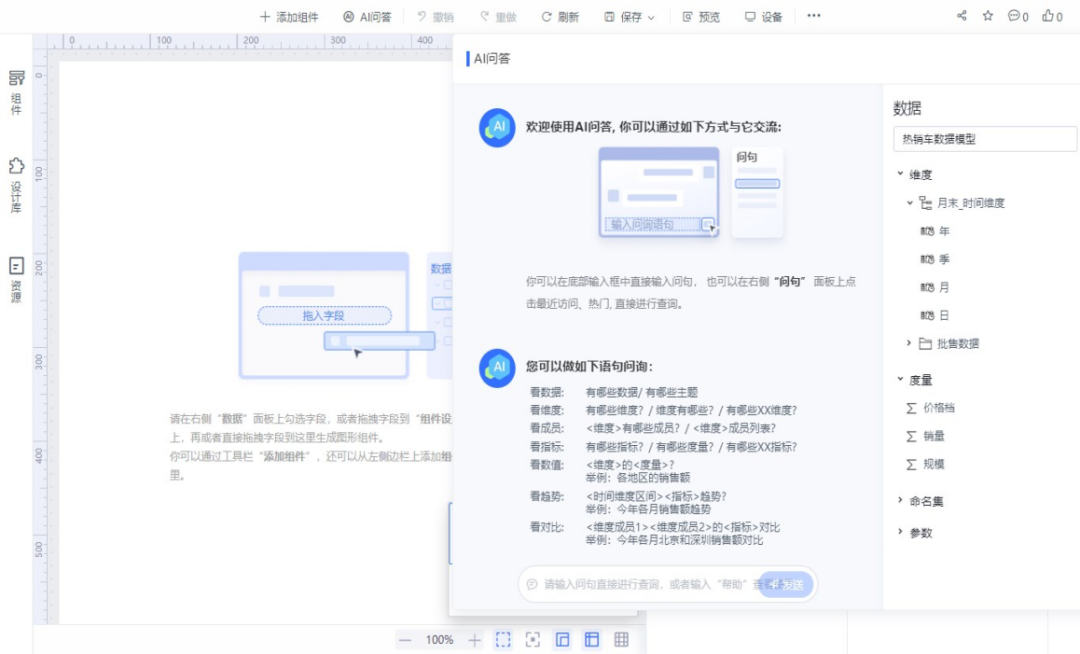Viewport: 1080px width, 654px height.
Task: Switch to 设备 device view
Action: click(763, 15)
